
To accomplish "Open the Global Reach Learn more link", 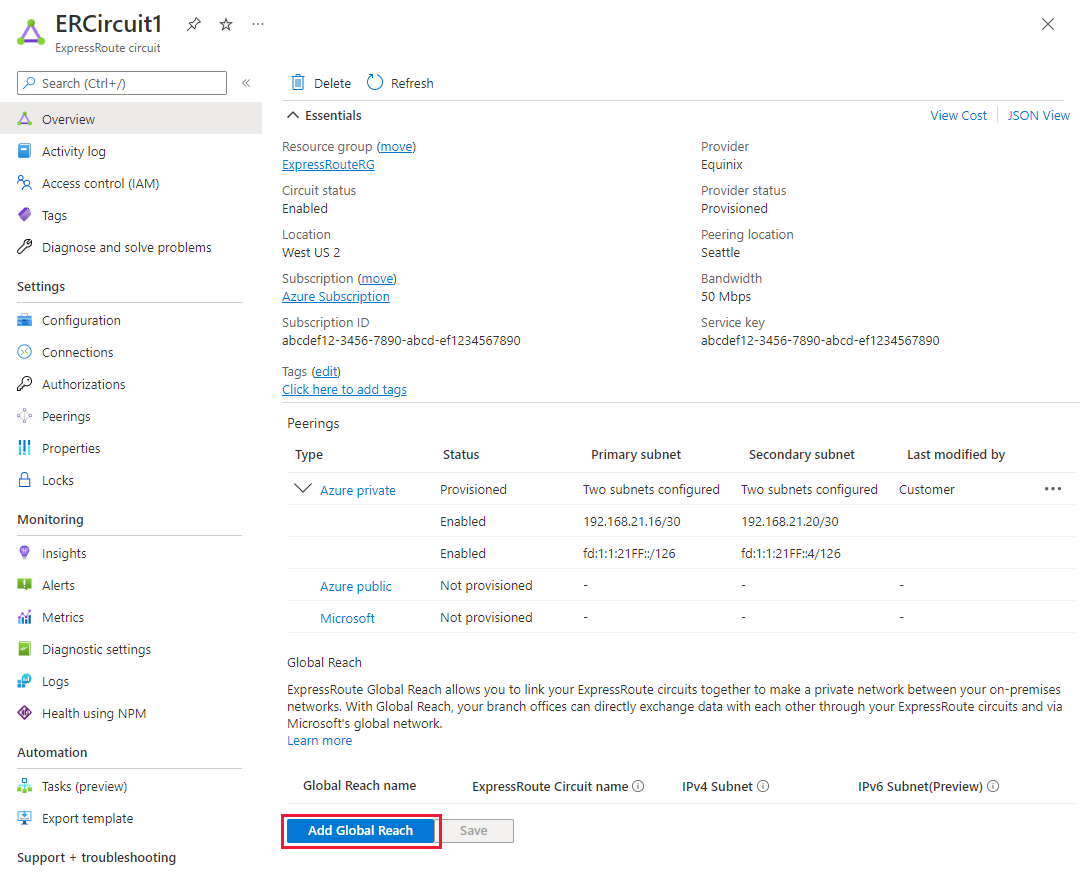I will pos(319,740).
